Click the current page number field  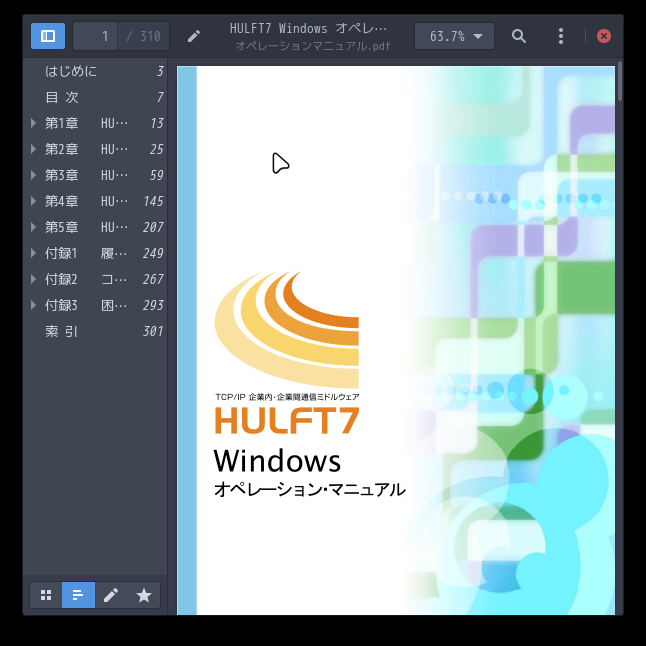click(95, 36)
